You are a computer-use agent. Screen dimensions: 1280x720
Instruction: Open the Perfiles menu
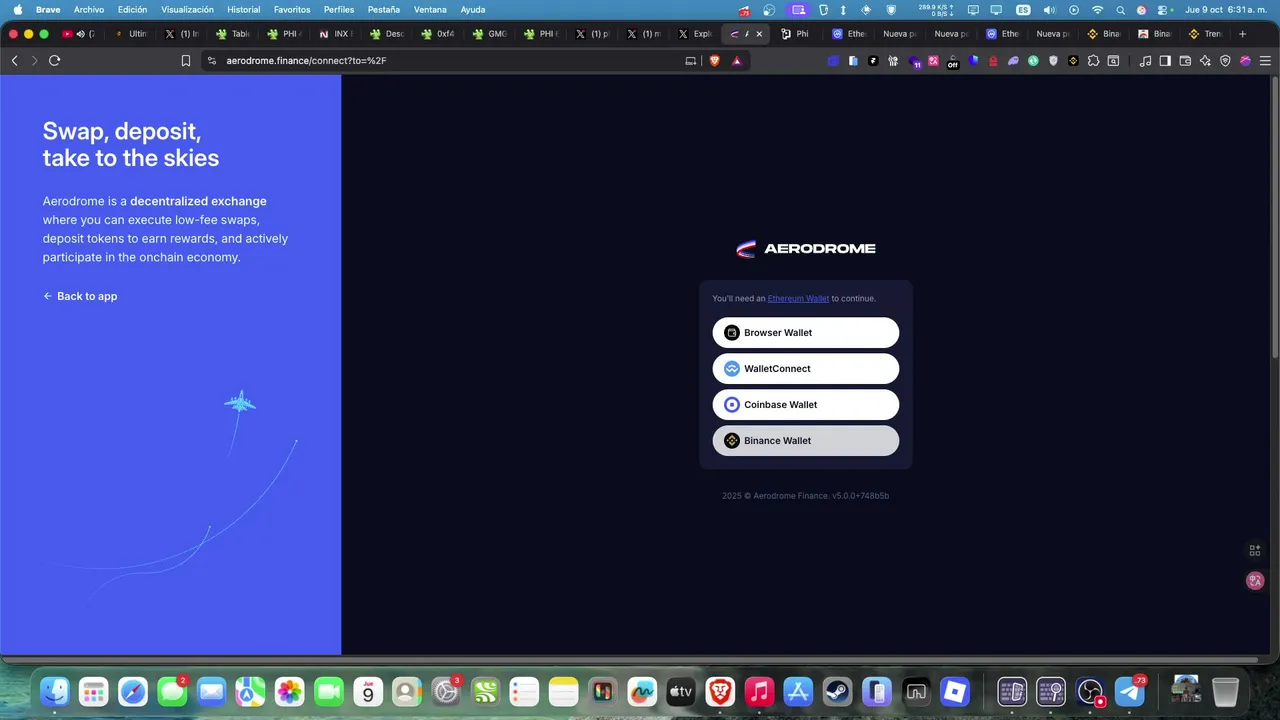click(x=339, y=9)
